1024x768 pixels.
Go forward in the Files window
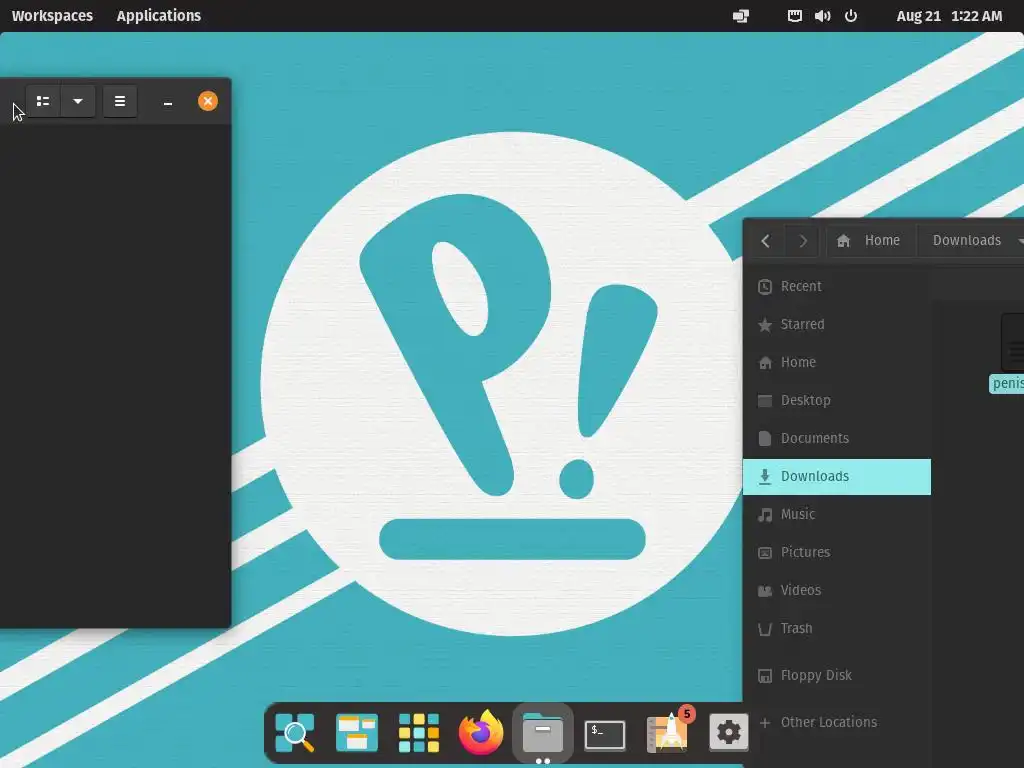coord(803,241)
